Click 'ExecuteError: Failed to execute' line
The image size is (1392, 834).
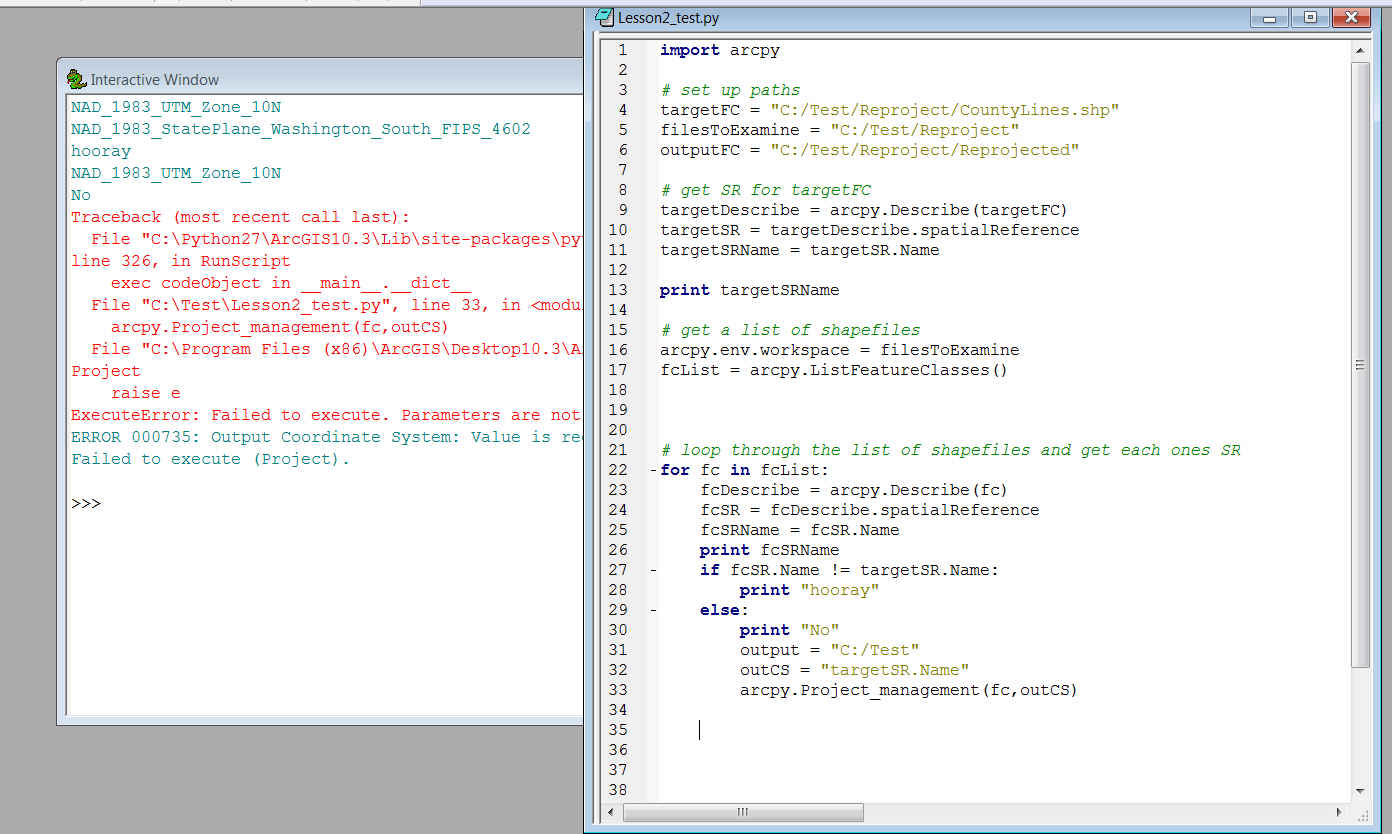[x=326, y=415]
